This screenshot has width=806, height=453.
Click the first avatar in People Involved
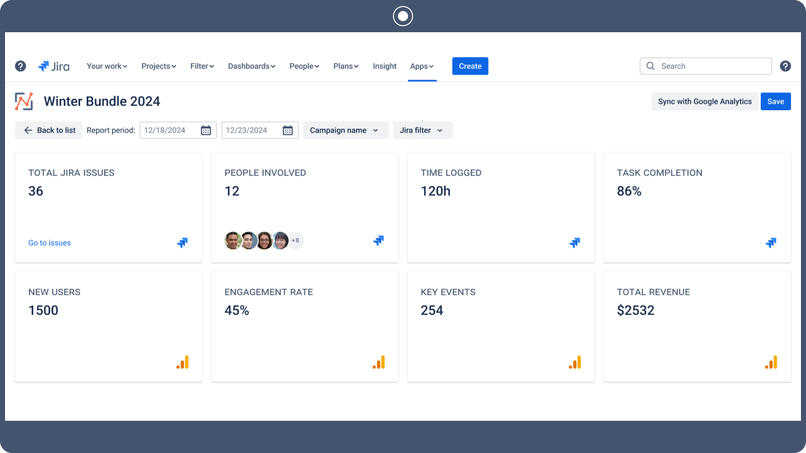[x=233, y=240]
